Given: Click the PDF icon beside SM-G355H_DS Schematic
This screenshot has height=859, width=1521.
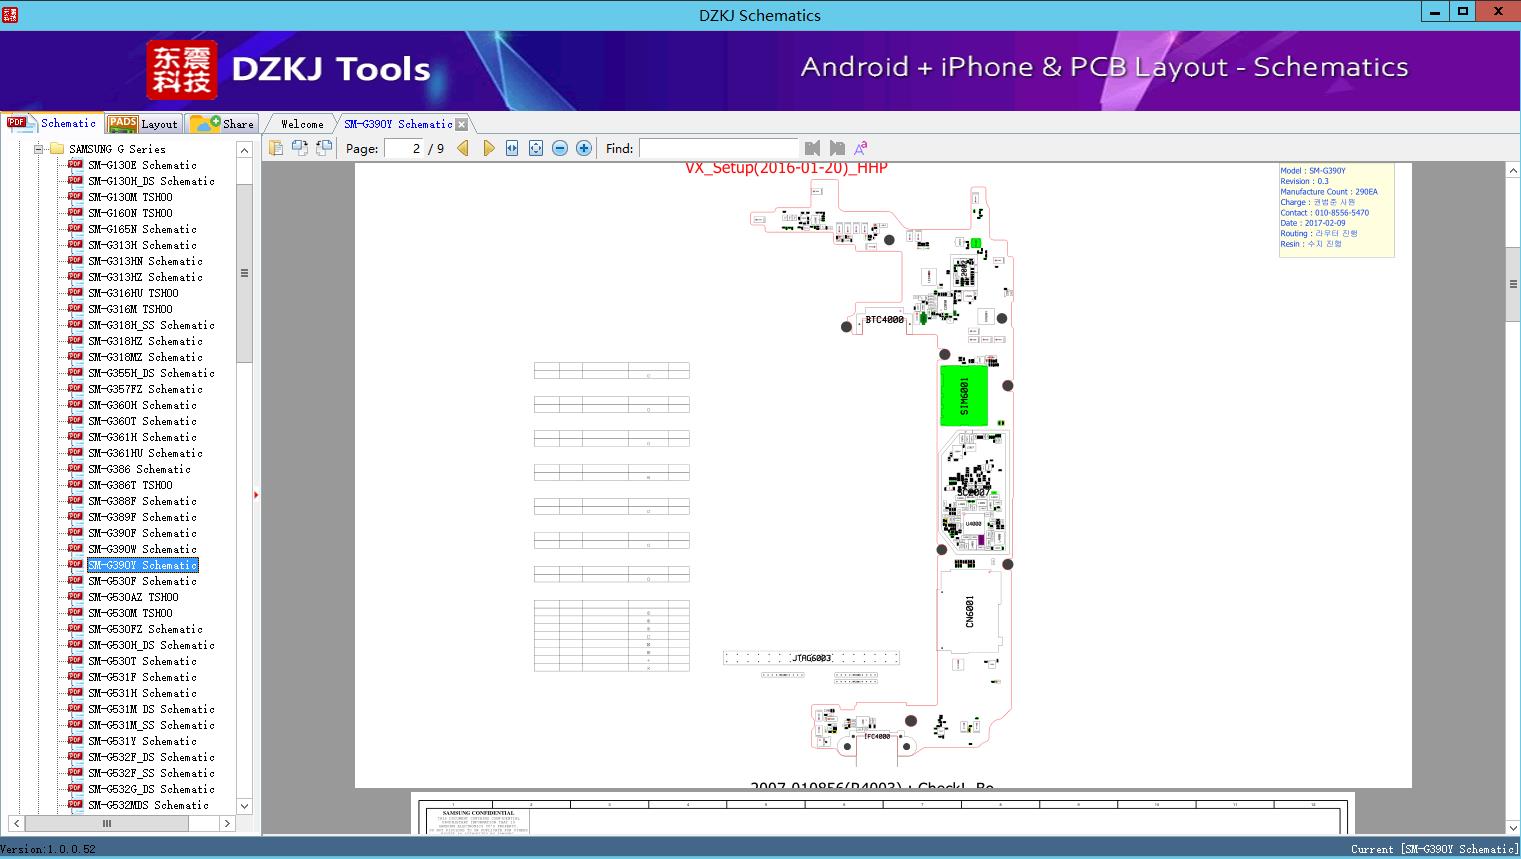Looking at the screenshot, I should coord(75,373).
